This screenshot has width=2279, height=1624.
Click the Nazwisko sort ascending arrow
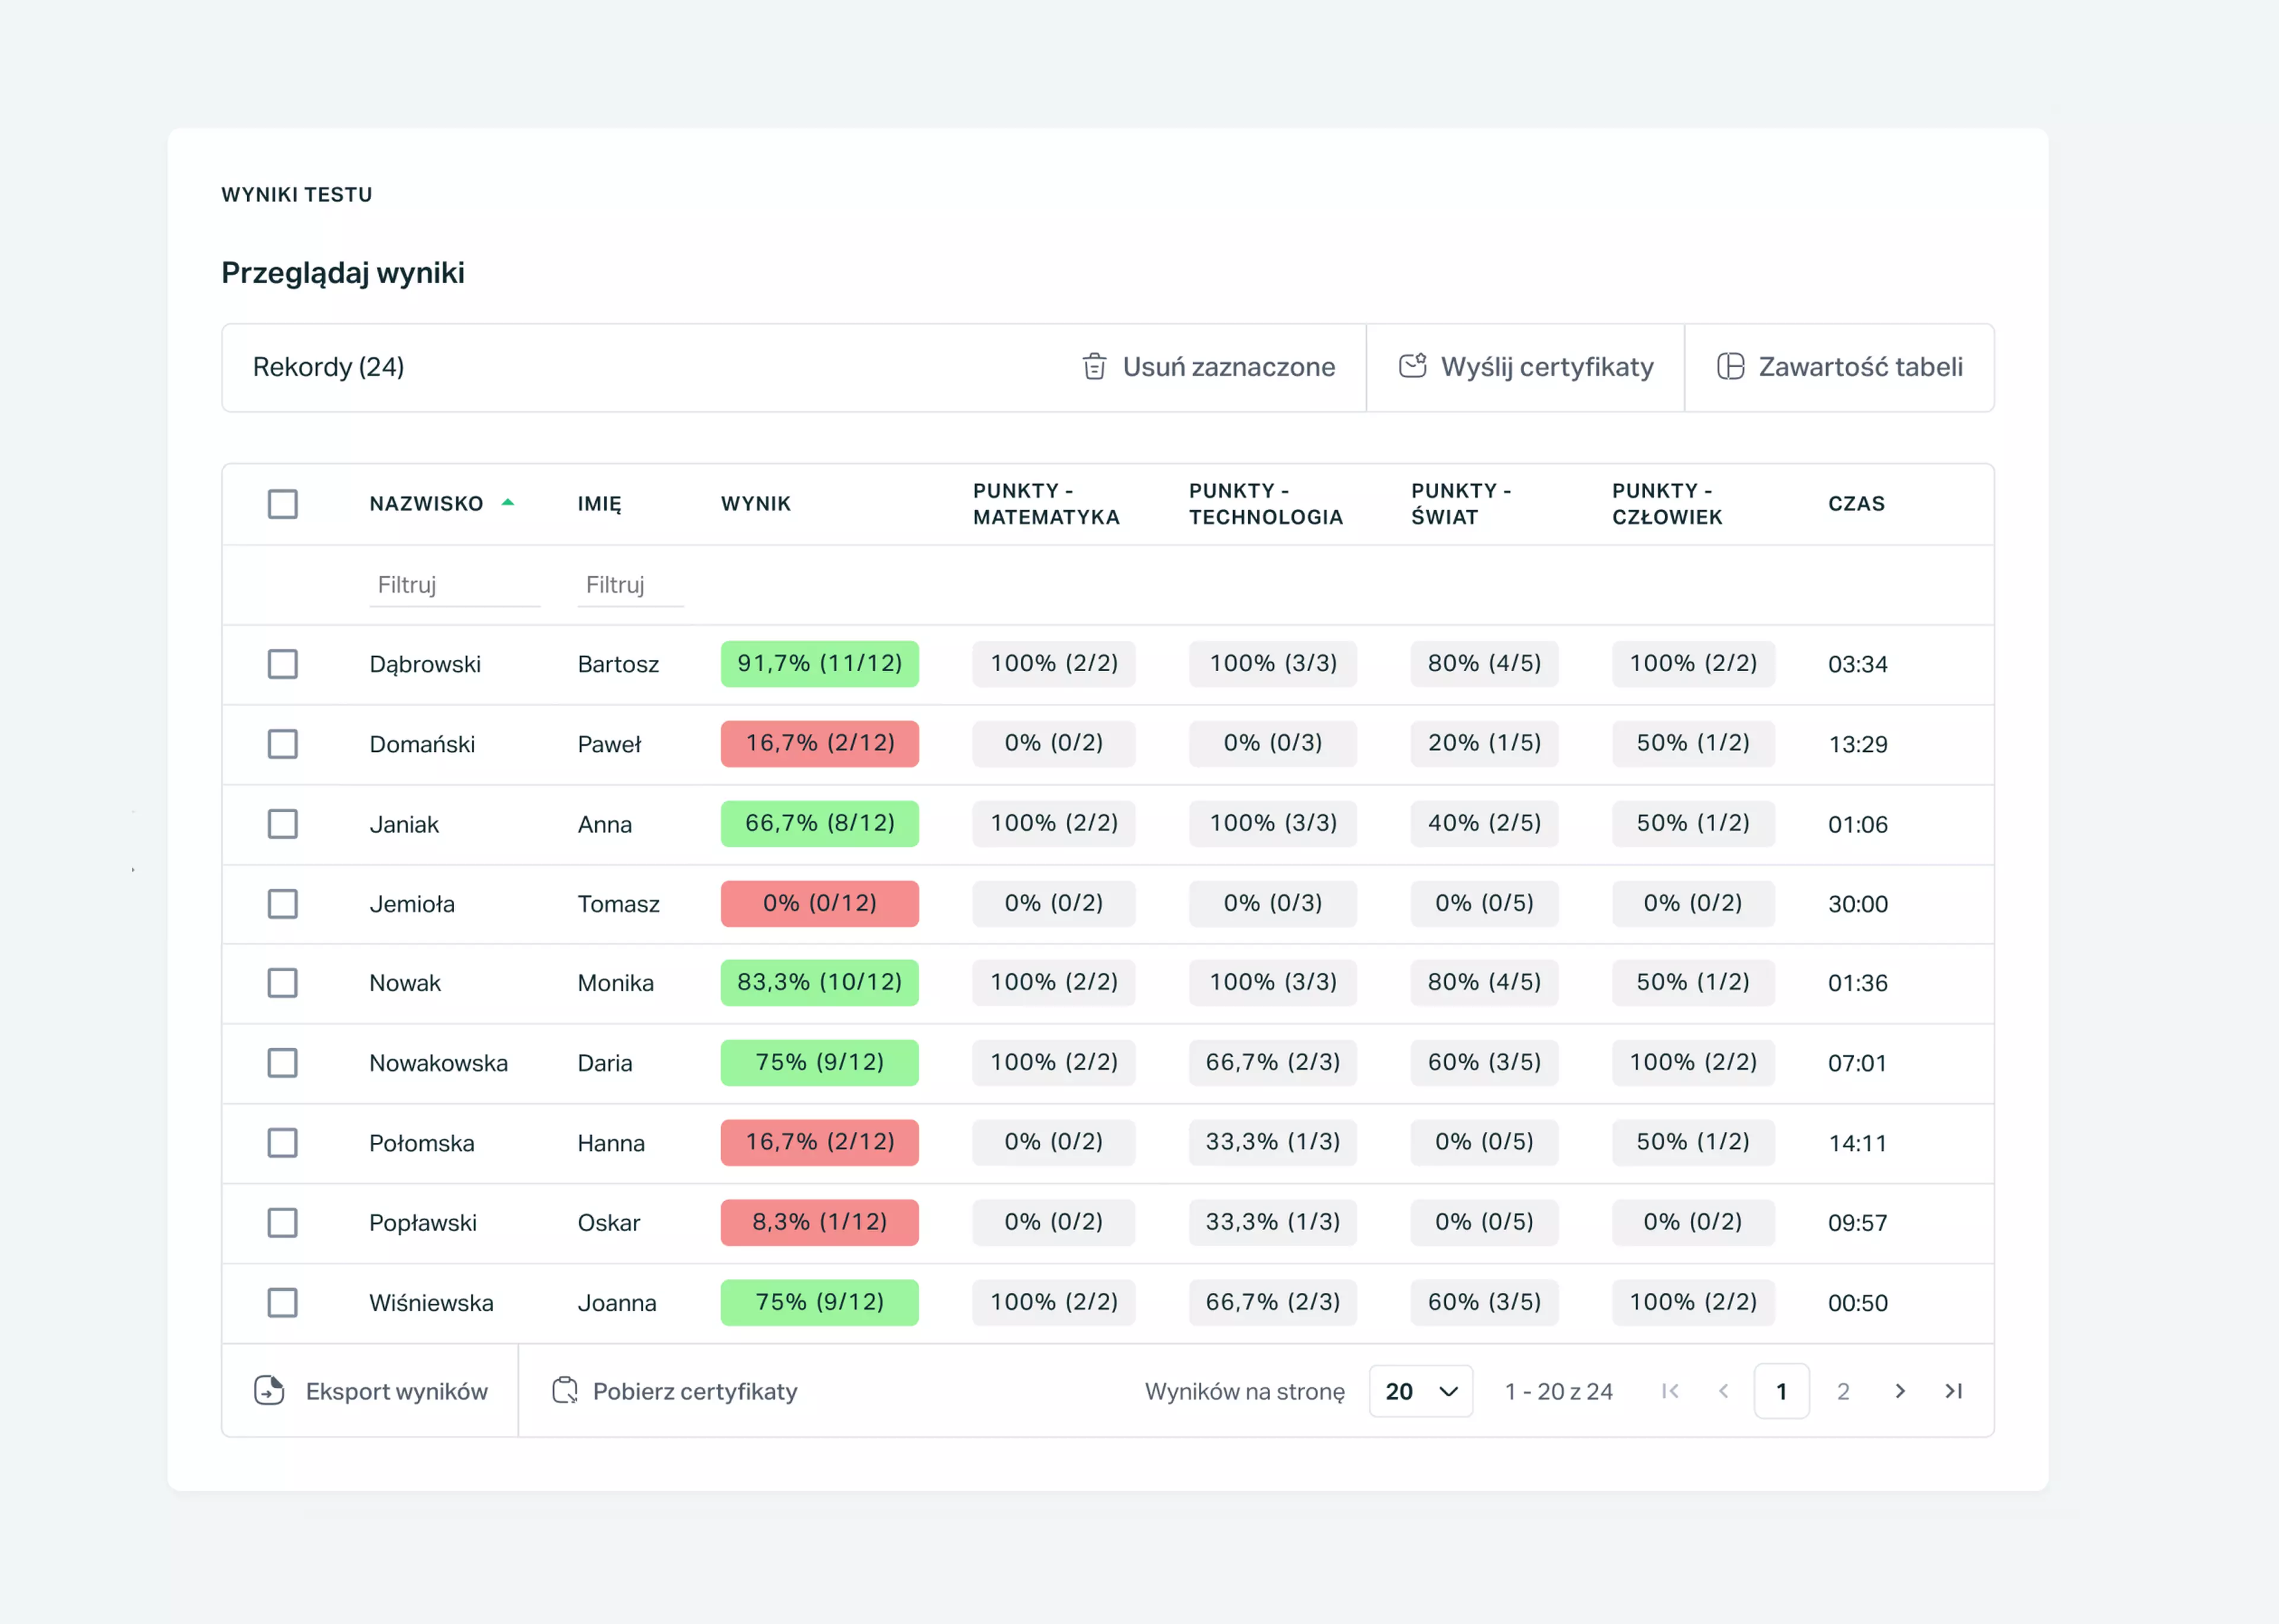(508, 503)
